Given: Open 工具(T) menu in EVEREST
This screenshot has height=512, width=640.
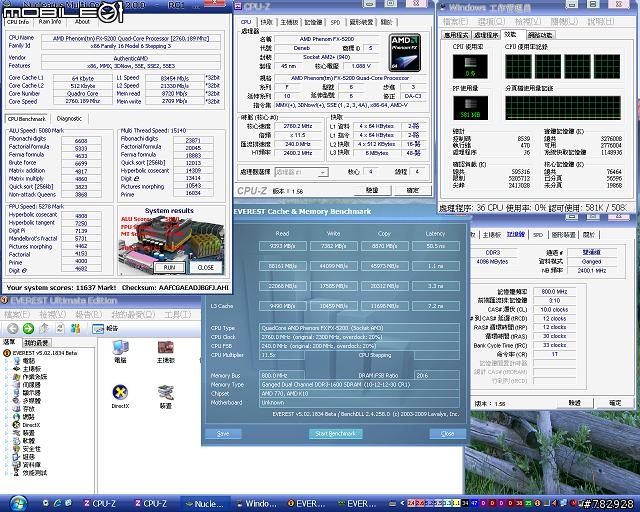Looking at the screenshot, I should point(177,315).
